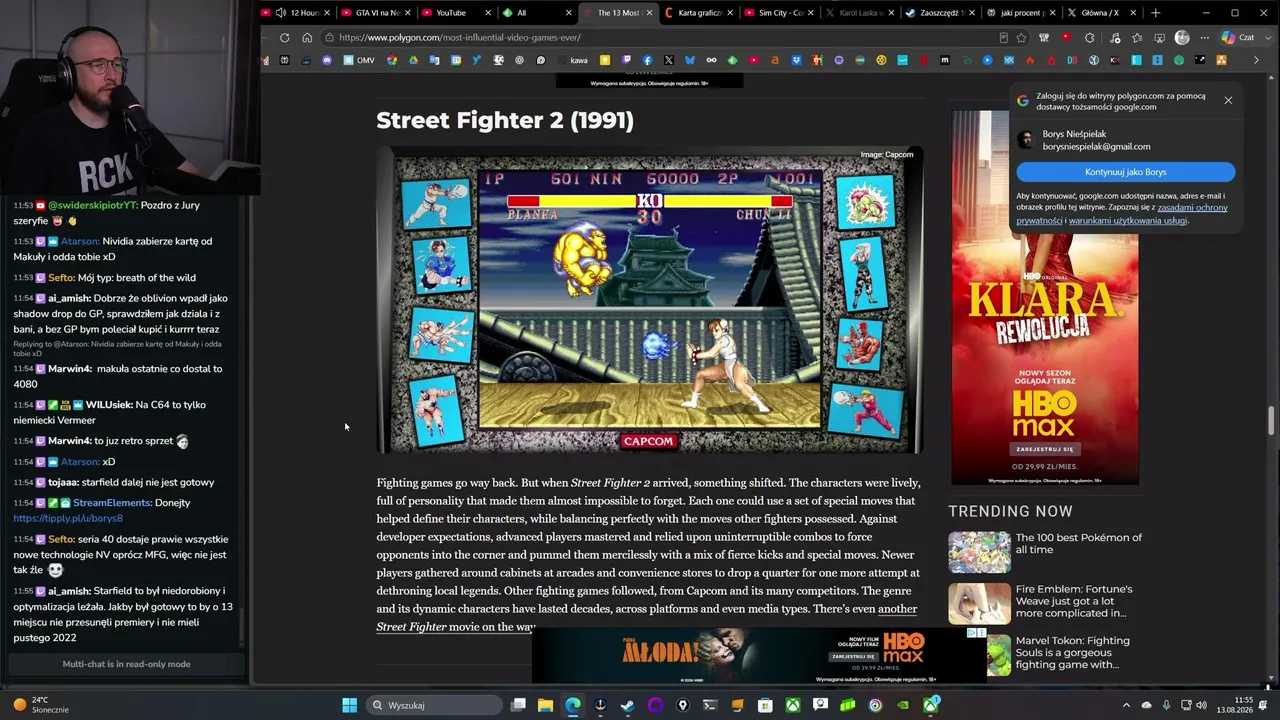Launch Steam from the taskbar
Image resolution: width=1280 pixels, height=720 pixels.
[x=627, y=705]
